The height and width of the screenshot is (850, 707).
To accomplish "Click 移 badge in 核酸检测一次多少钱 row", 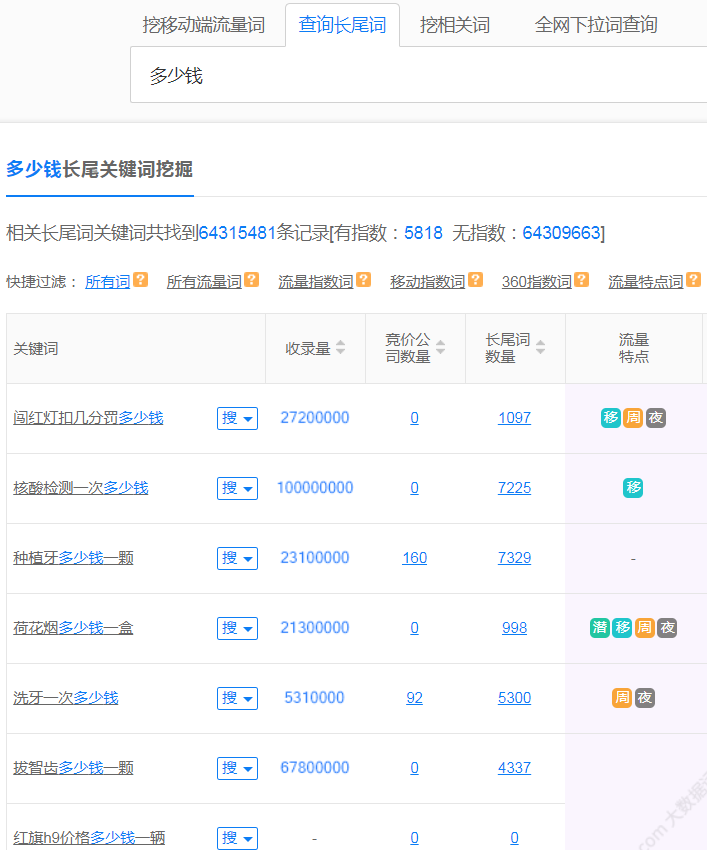I will click(x=633, y=488).
